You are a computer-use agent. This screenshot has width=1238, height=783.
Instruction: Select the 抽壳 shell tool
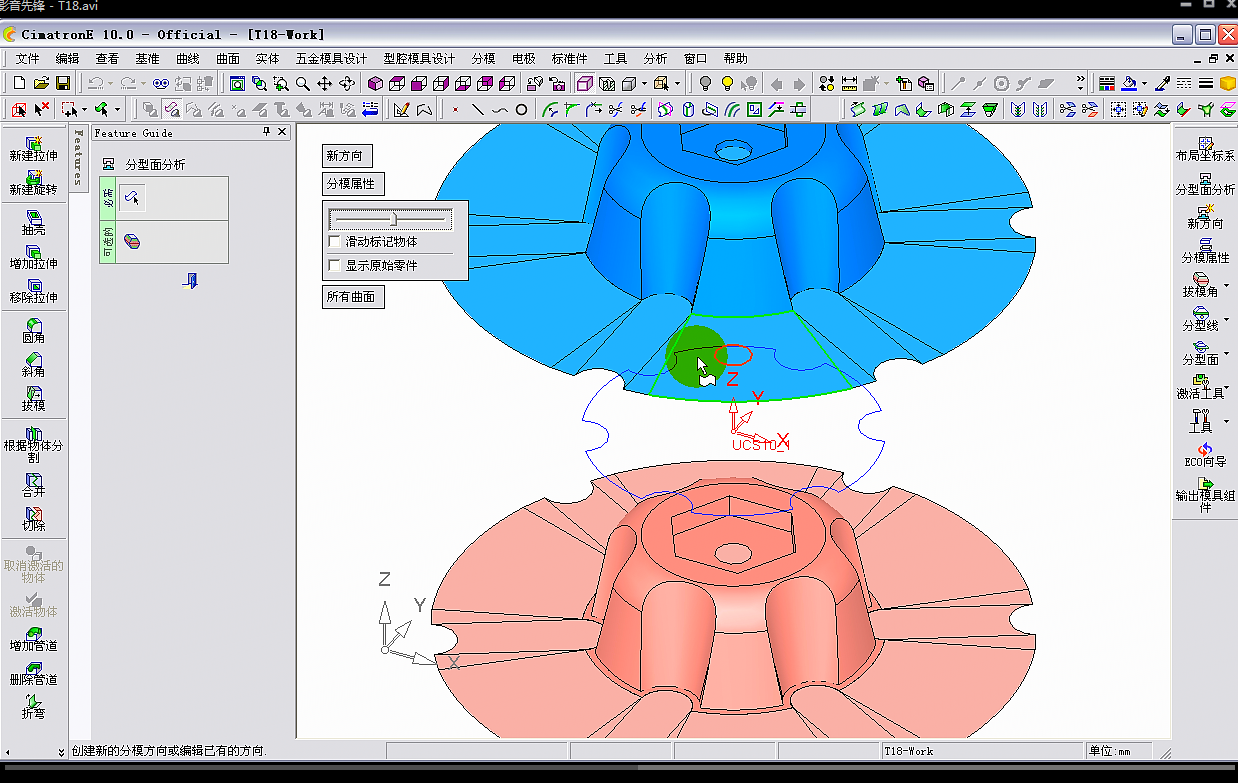(33, 223)
